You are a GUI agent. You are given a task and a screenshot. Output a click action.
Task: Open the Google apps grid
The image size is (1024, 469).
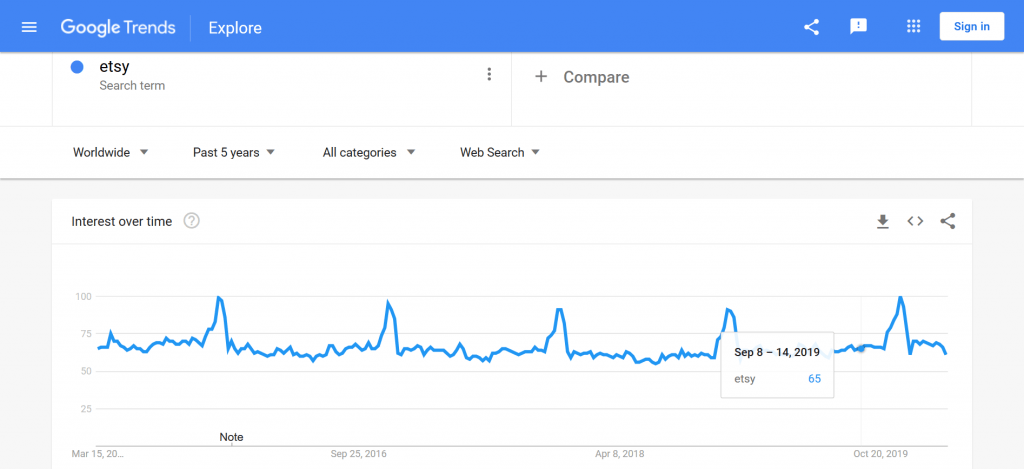point(914,27)
